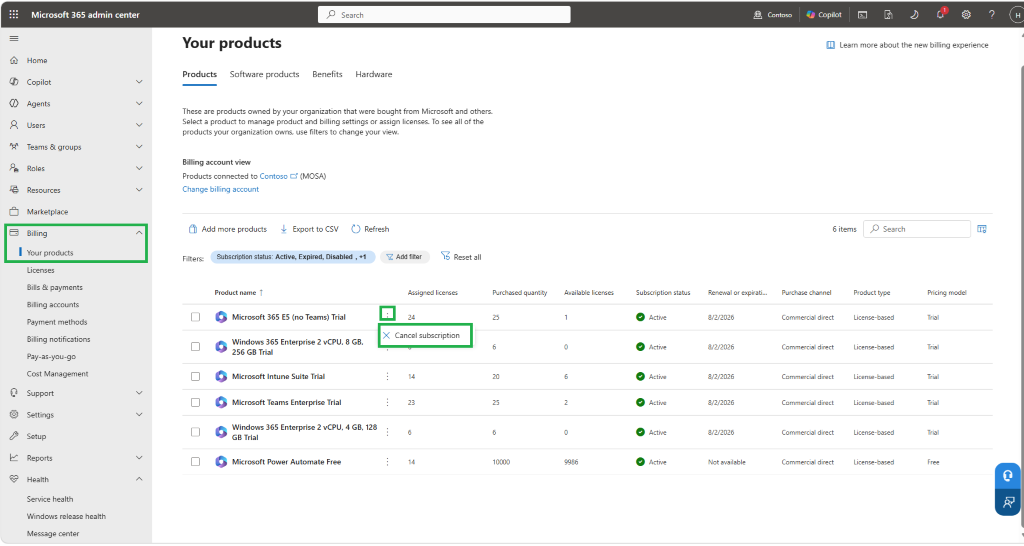Click the Contoso organization in the header
Viewport: 1024px width, 546px height.
[773, 14]
